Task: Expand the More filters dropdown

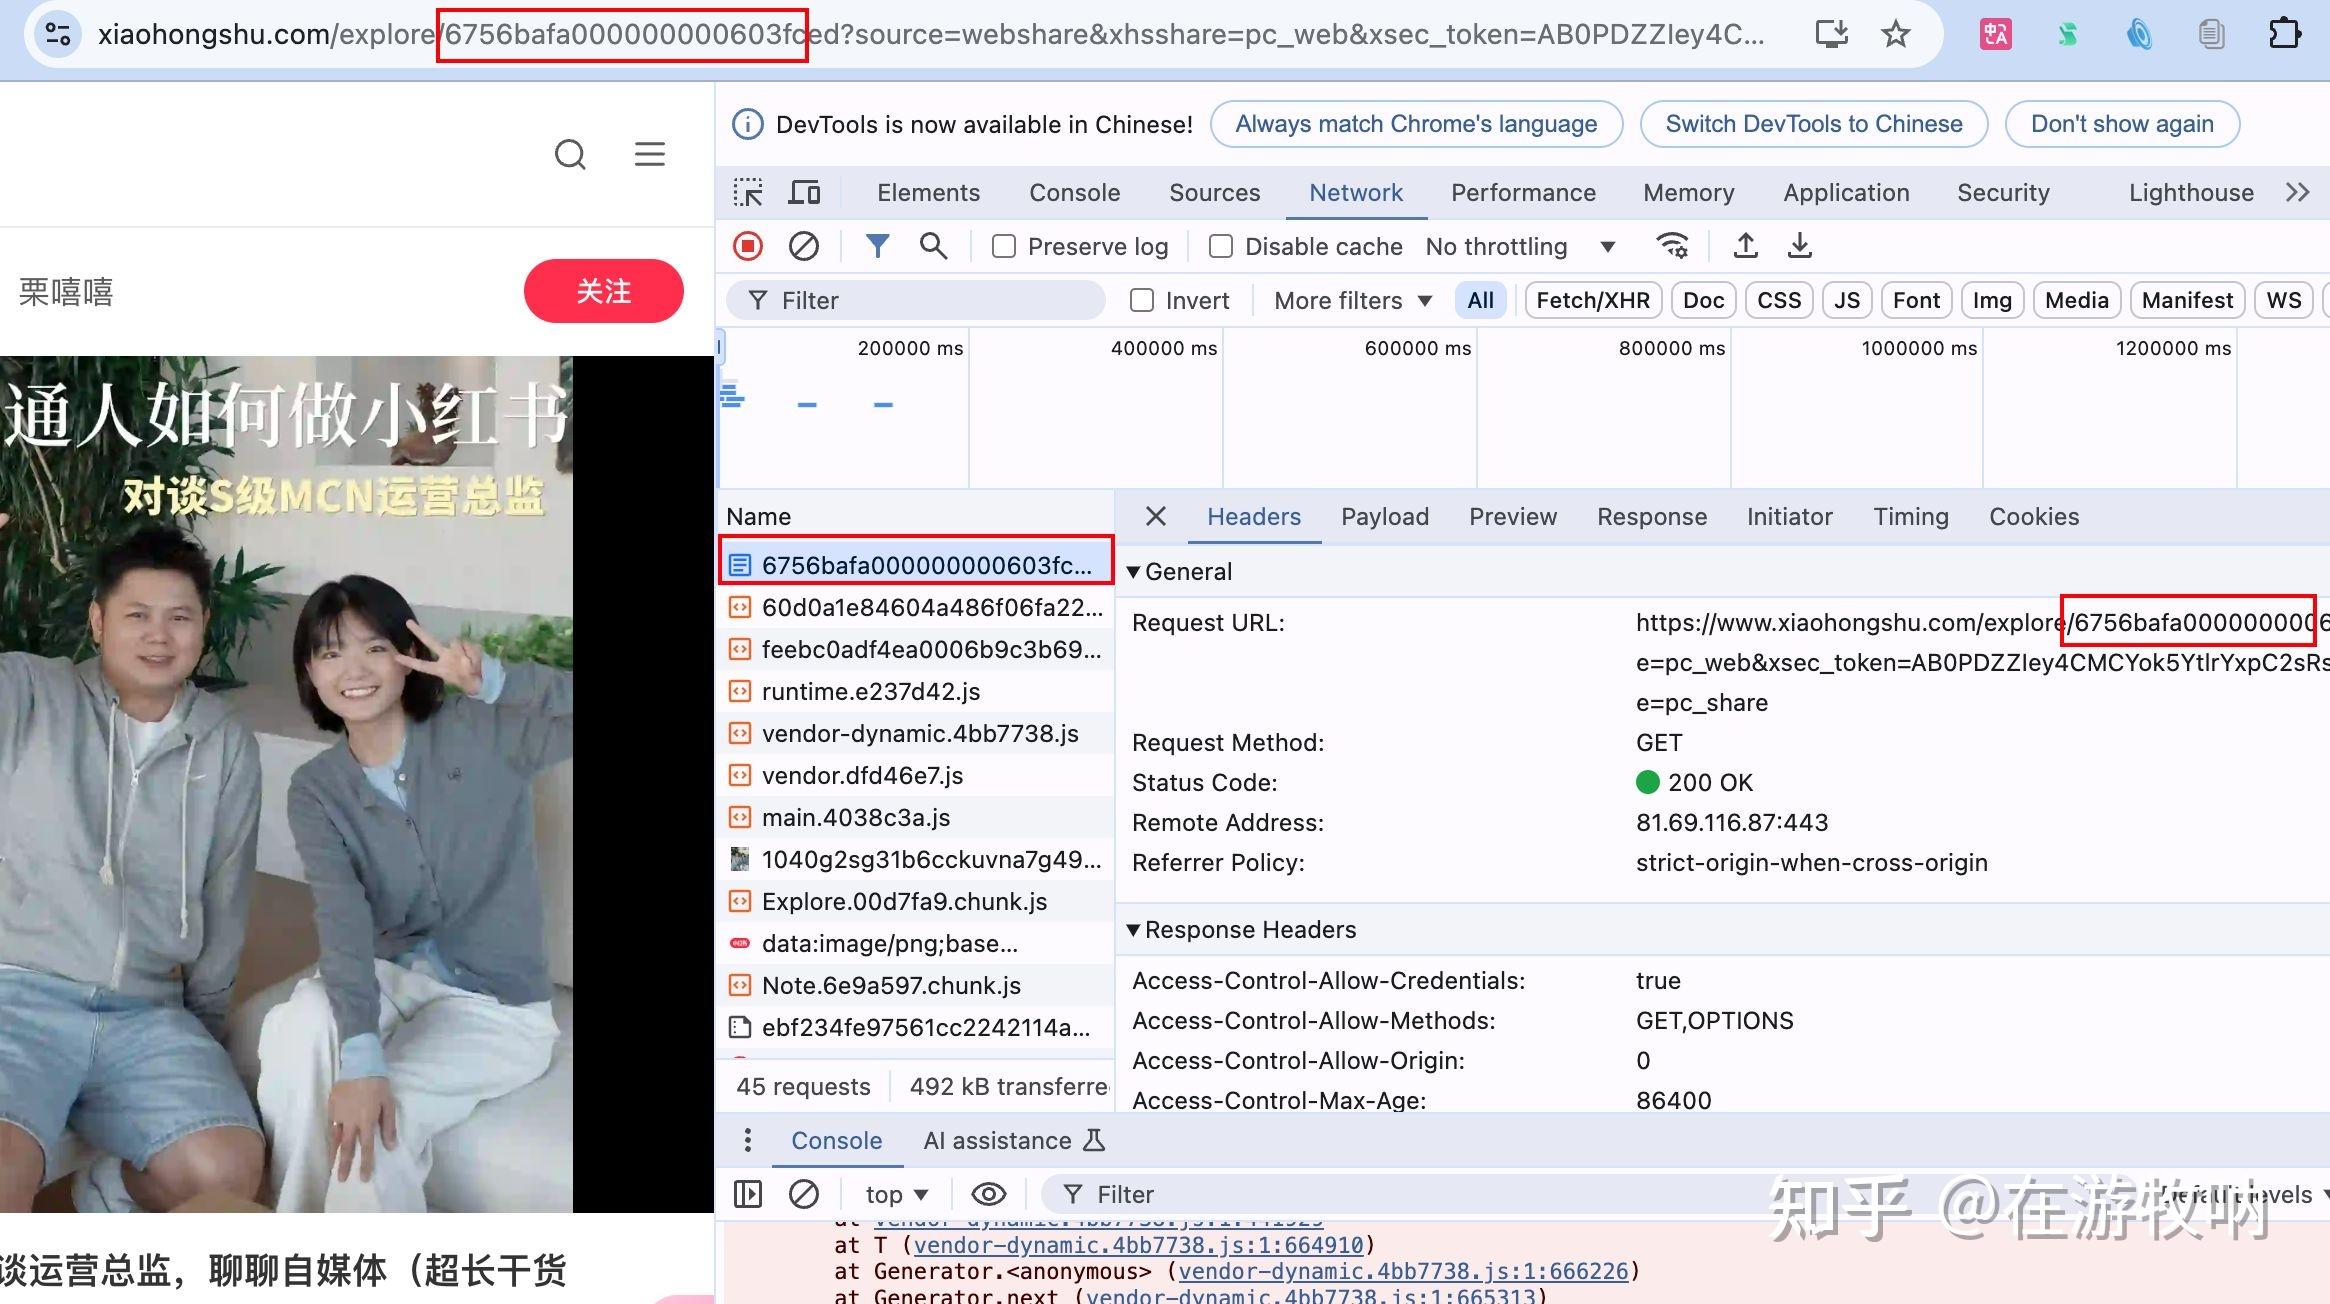Action: coord(1352,300)
